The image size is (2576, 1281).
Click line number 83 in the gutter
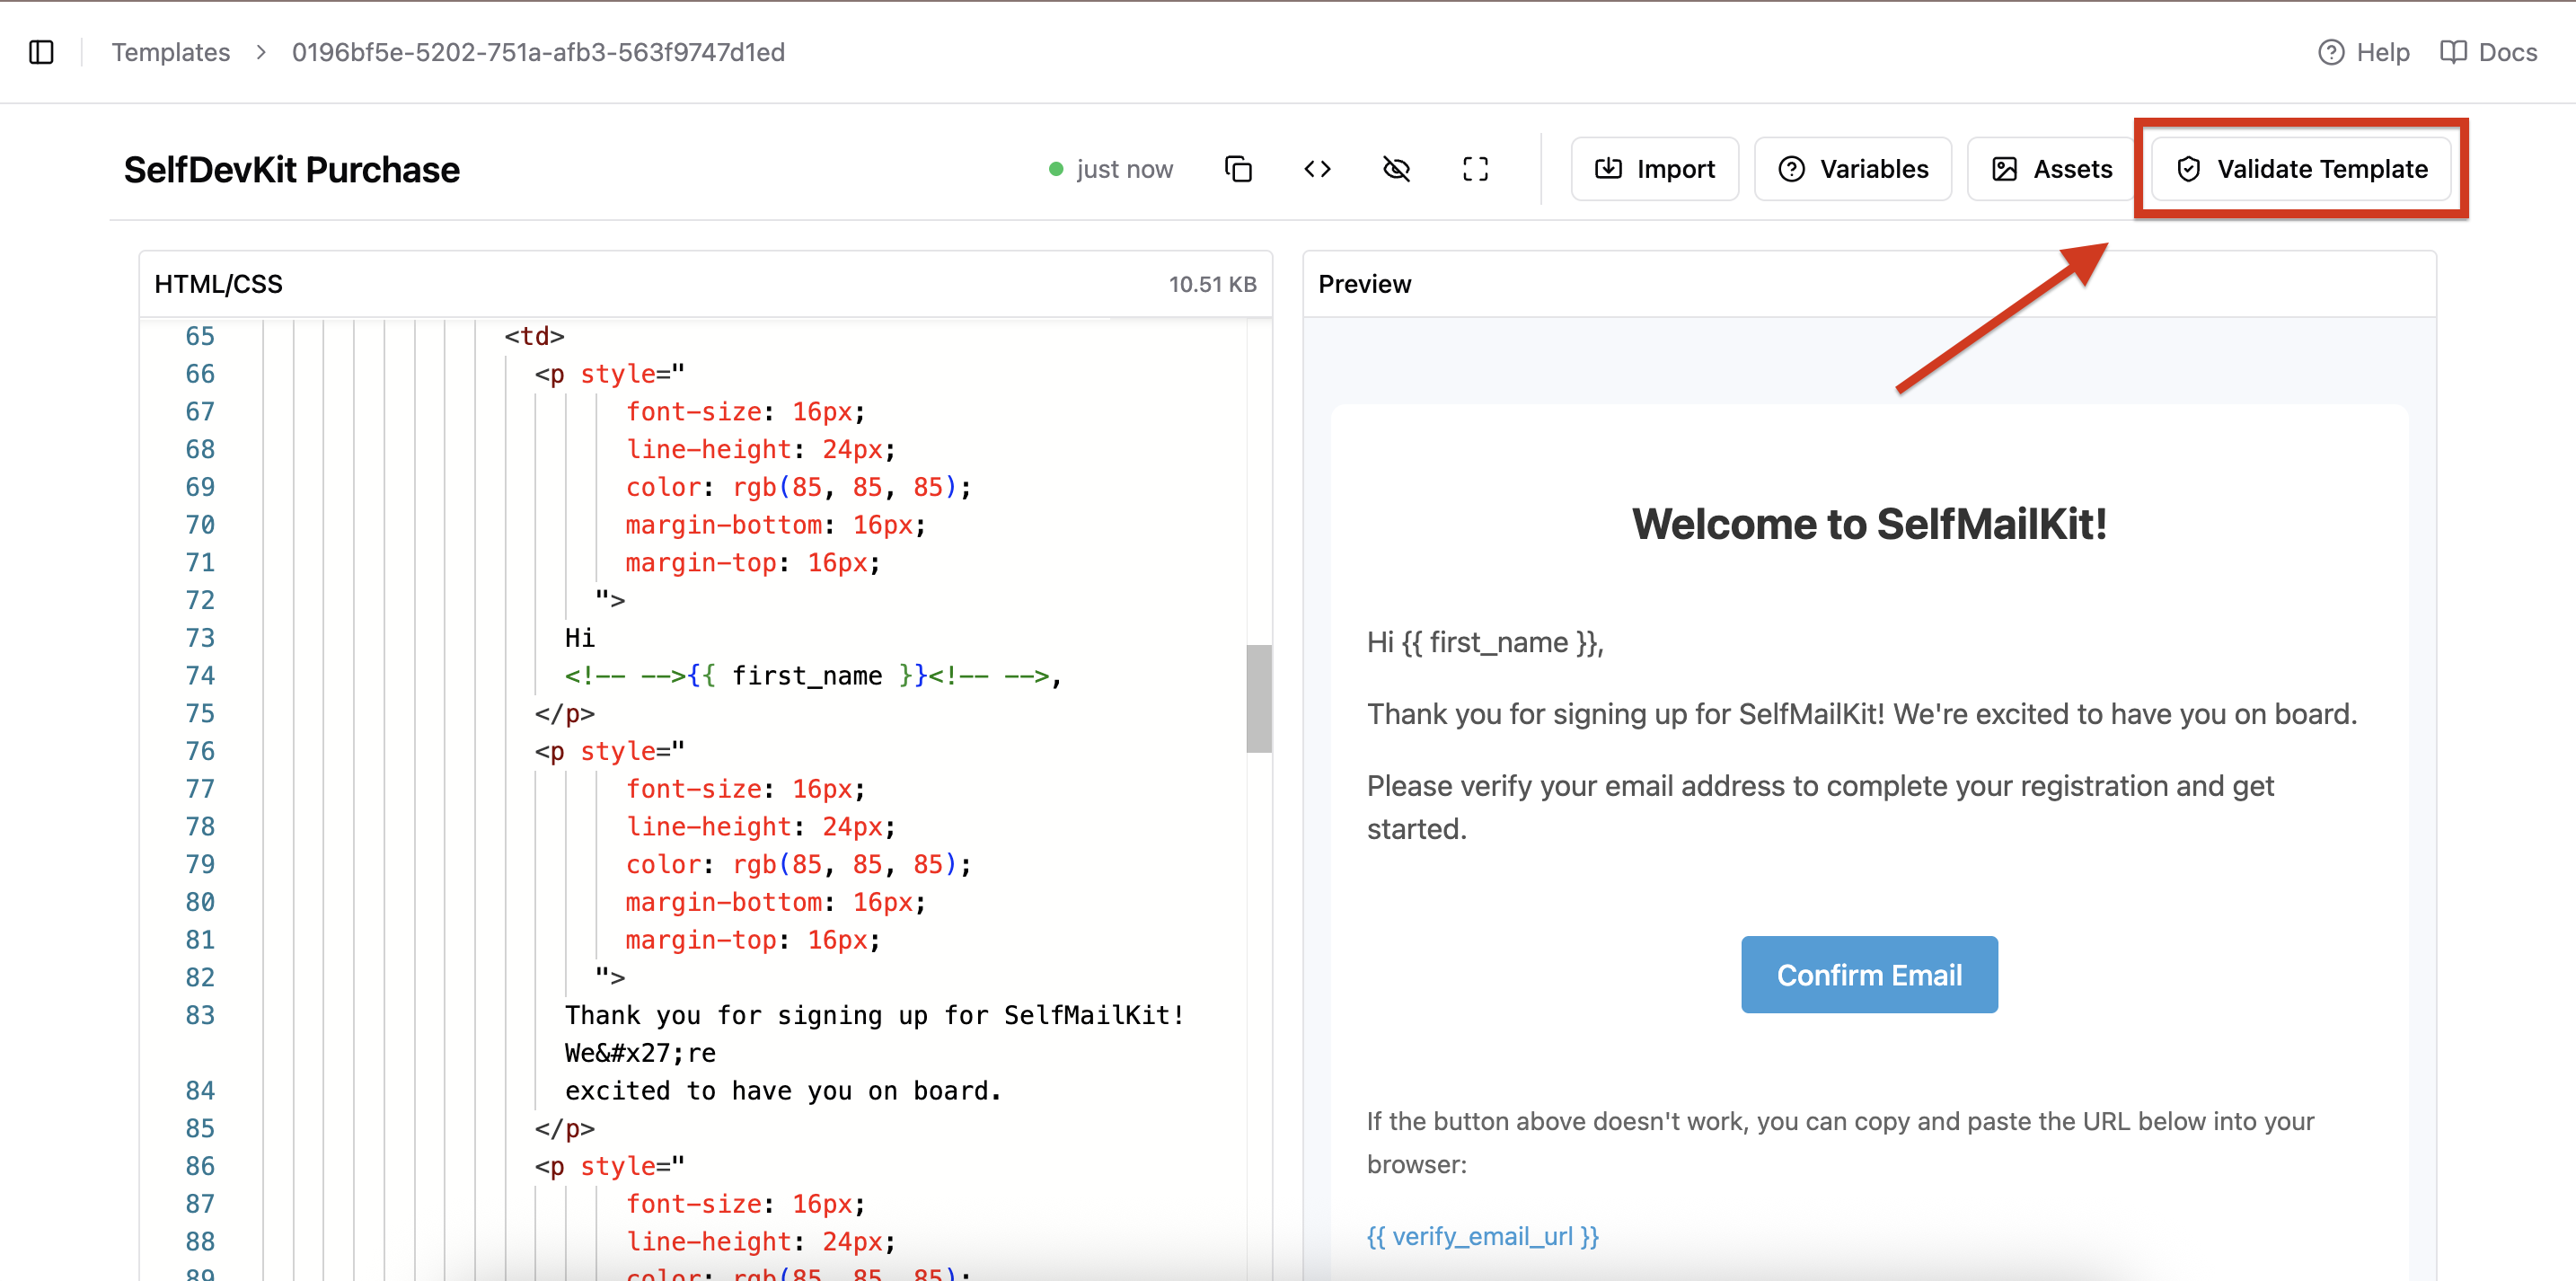point(200,1015)
